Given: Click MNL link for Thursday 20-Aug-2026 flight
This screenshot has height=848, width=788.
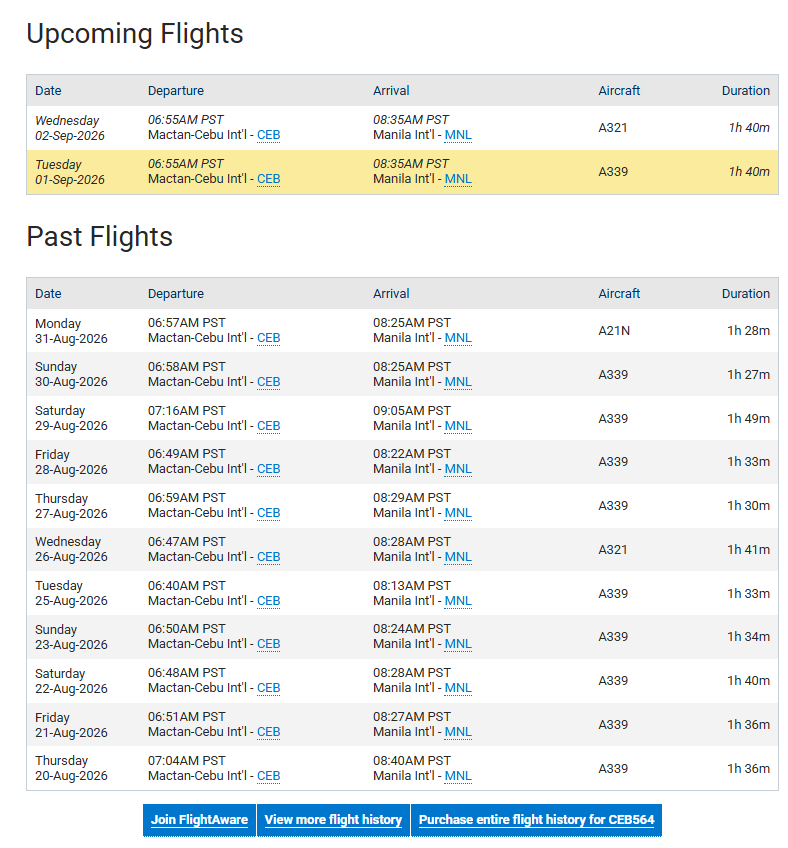Looking at the screenshot, I should (458, 776).
